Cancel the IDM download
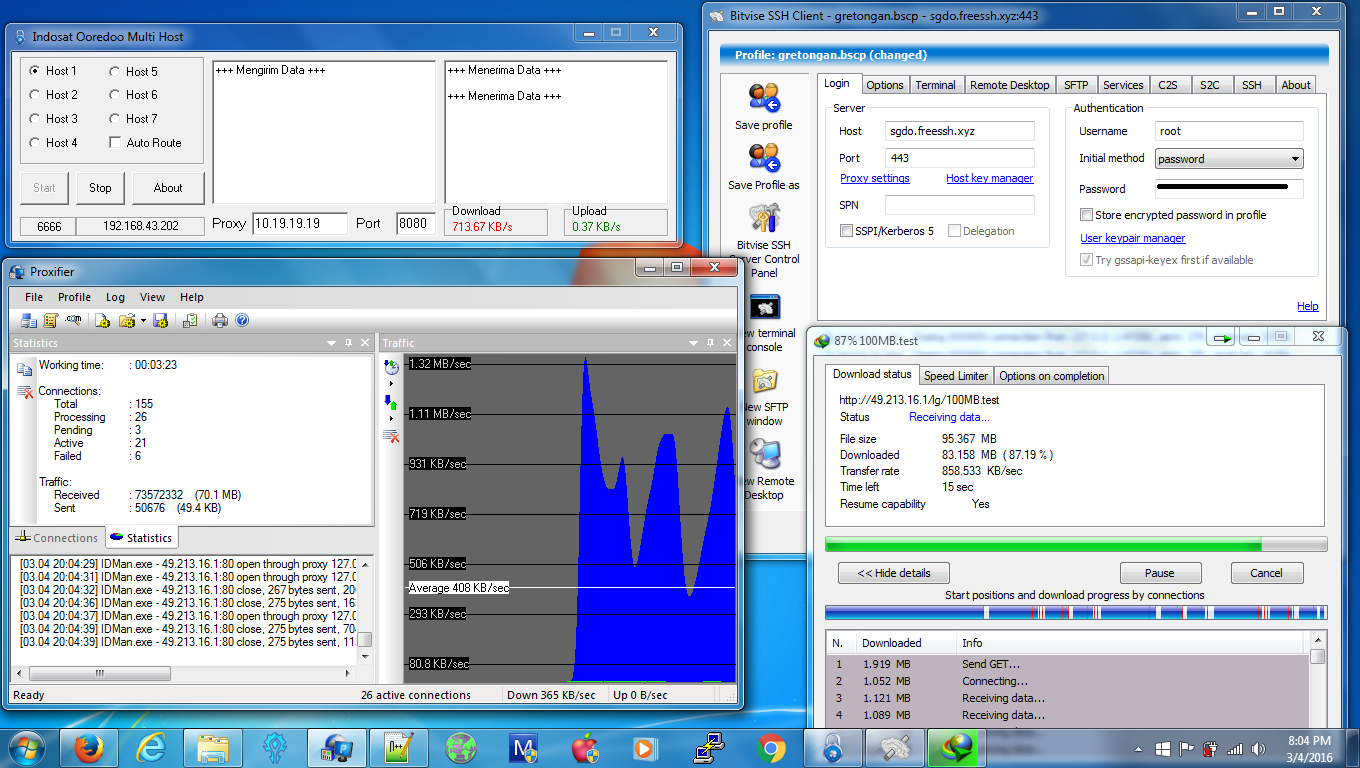The height and width of the screenshot is (768, 1360). pyautogui.click(x=1266, y=573)
